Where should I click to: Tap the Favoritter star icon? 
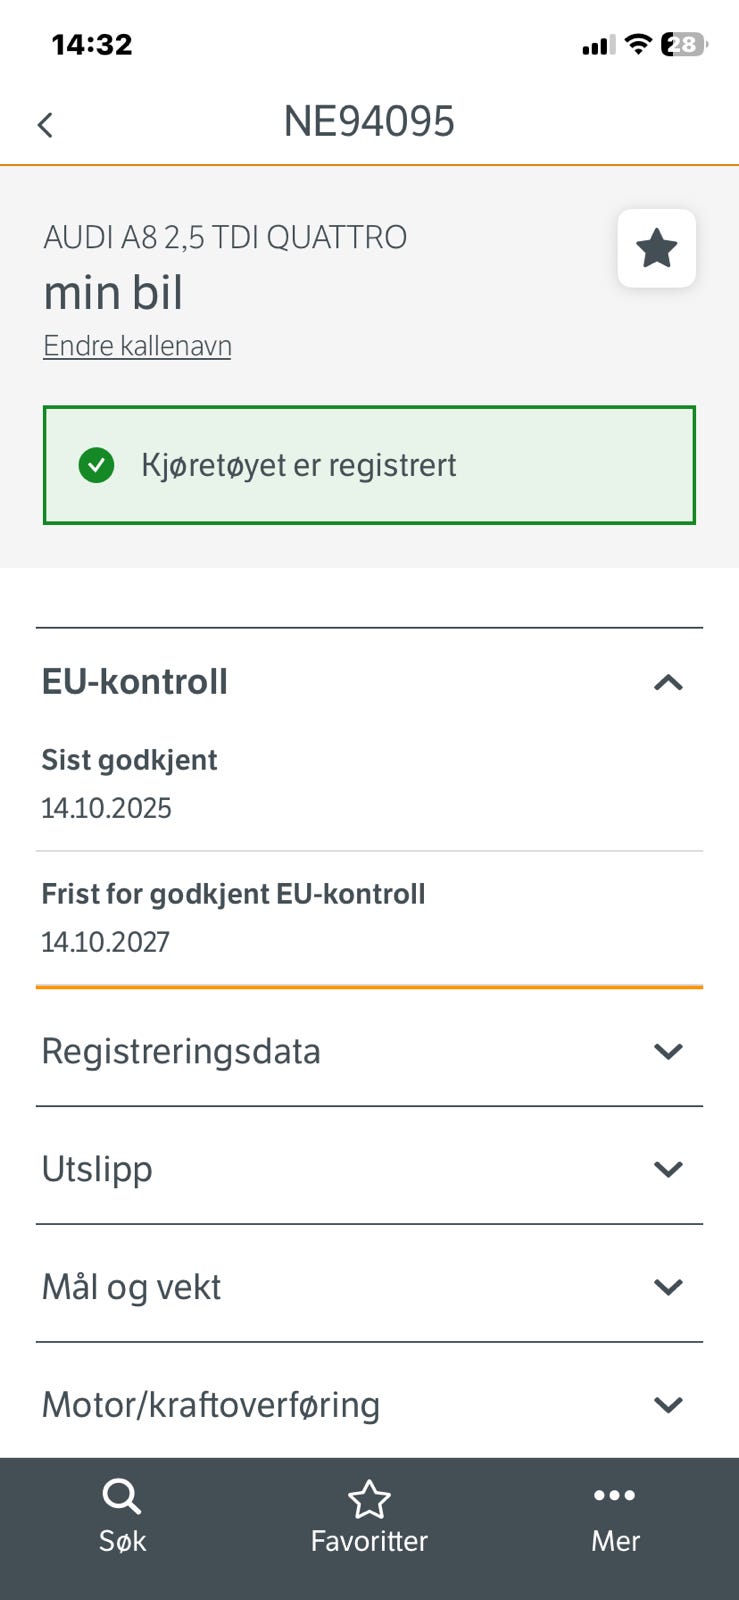[369, 1499]
